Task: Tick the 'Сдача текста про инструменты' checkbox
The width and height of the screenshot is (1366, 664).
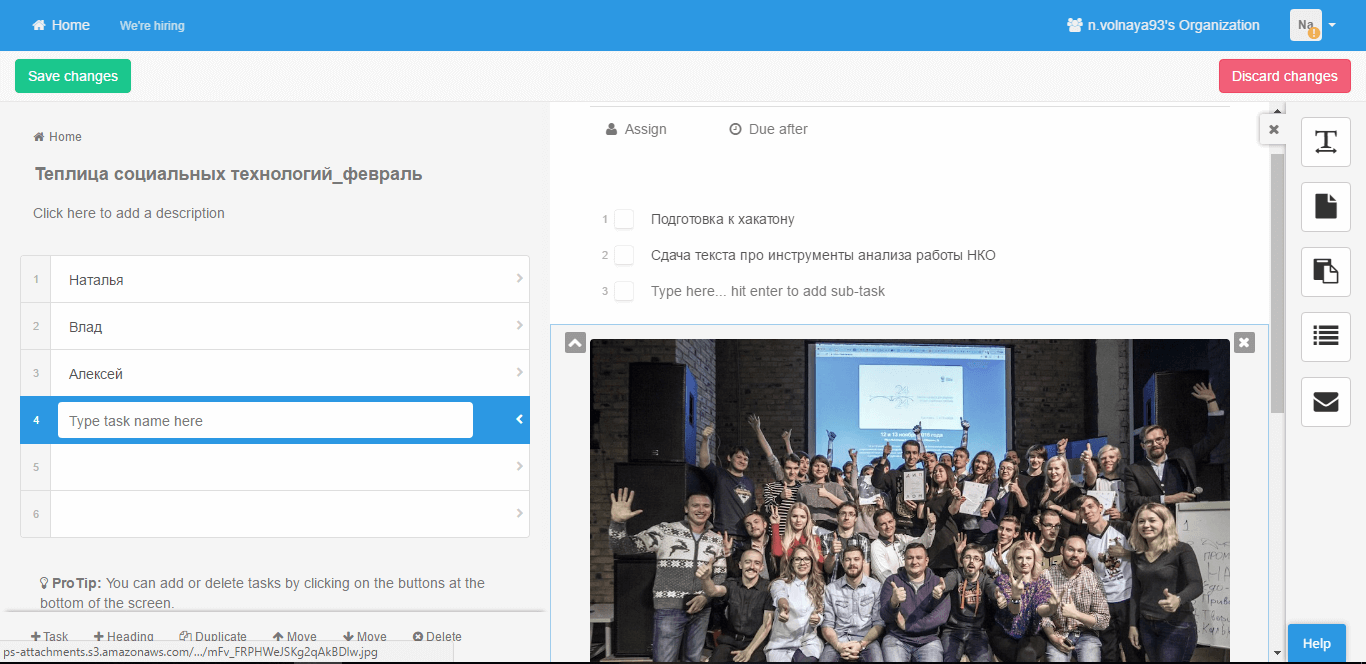Action: (x=624, y=255)
